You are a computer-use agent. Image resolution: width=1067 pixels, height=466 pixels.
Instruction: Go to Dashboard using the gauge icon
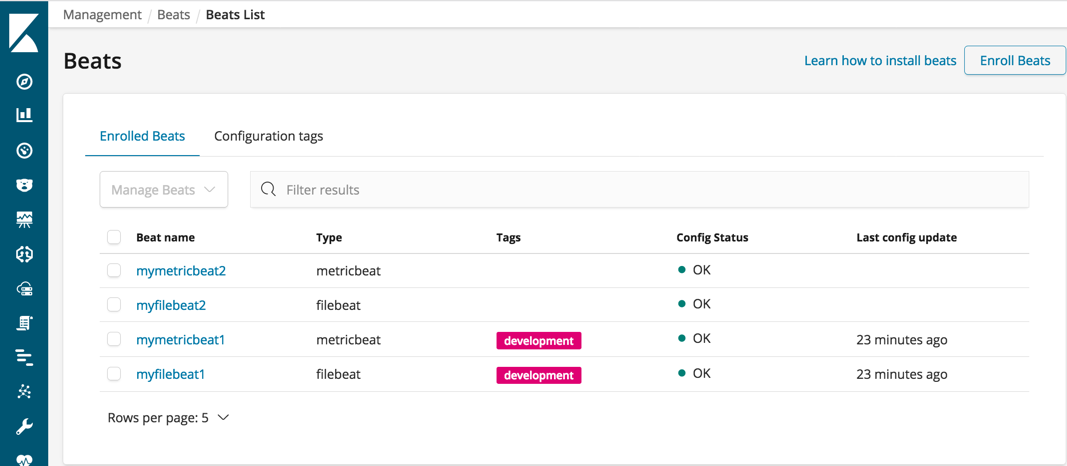point(24,151)
